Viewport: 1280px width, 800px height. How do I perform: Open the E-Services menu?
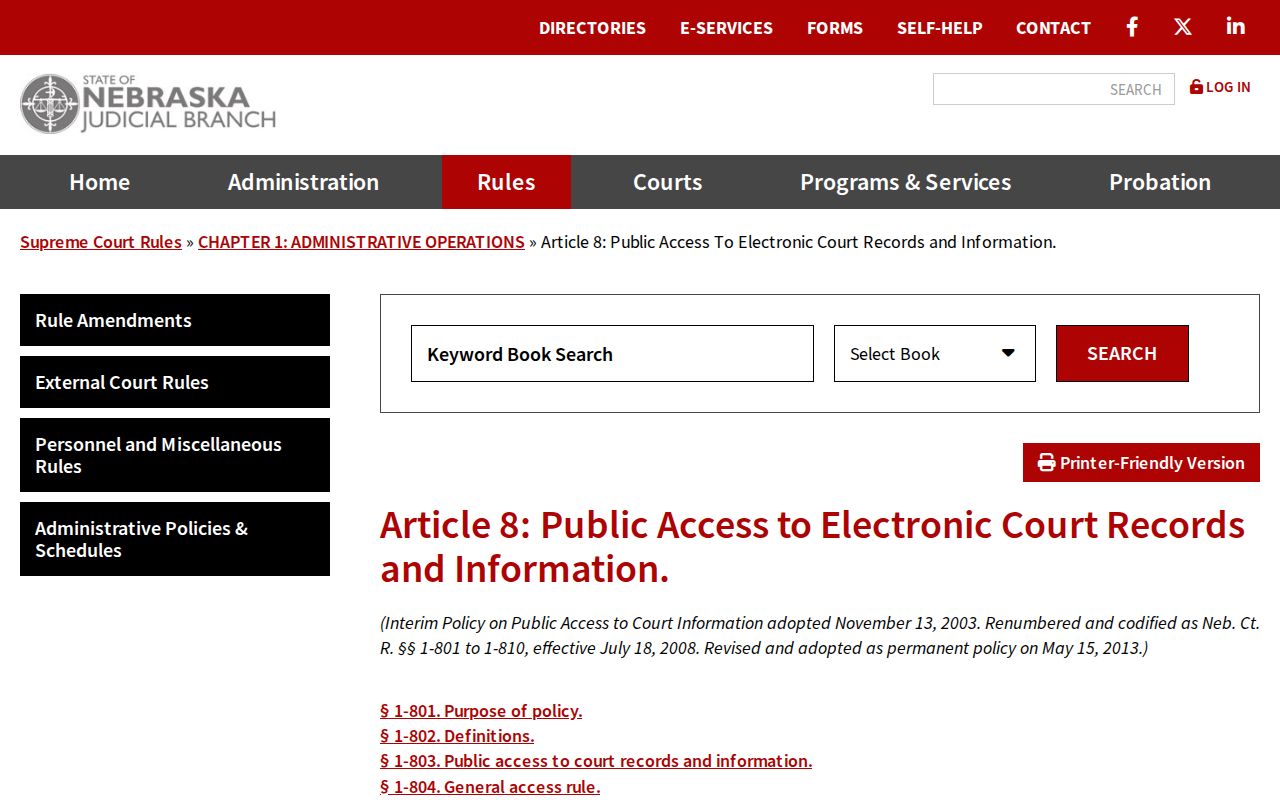(726, 28)
